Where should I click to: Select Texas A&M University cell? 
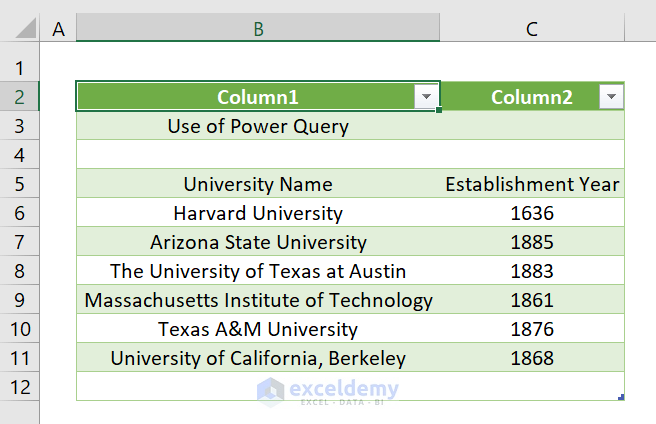click(258, 329)
